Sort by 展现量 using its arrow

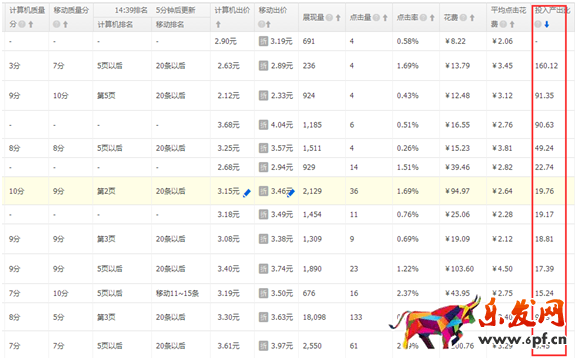tap(338, 18)
